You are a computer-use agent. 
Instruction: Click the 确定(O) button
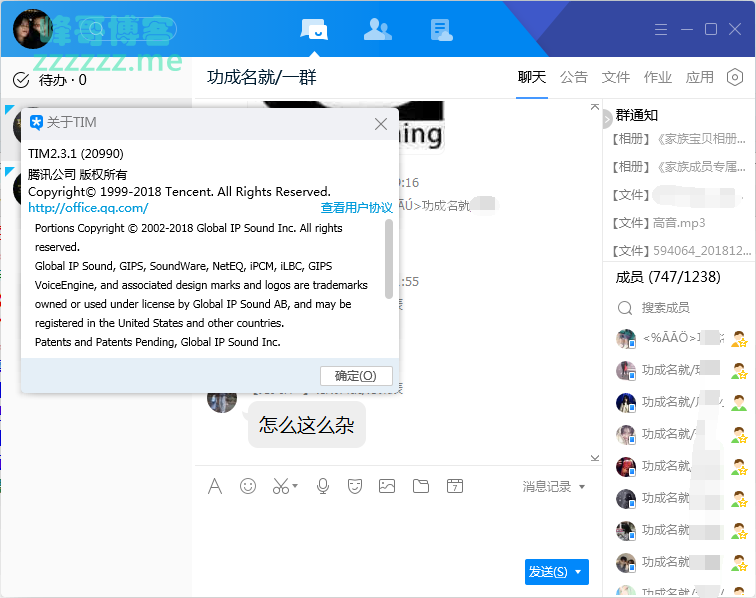[356, 376]
